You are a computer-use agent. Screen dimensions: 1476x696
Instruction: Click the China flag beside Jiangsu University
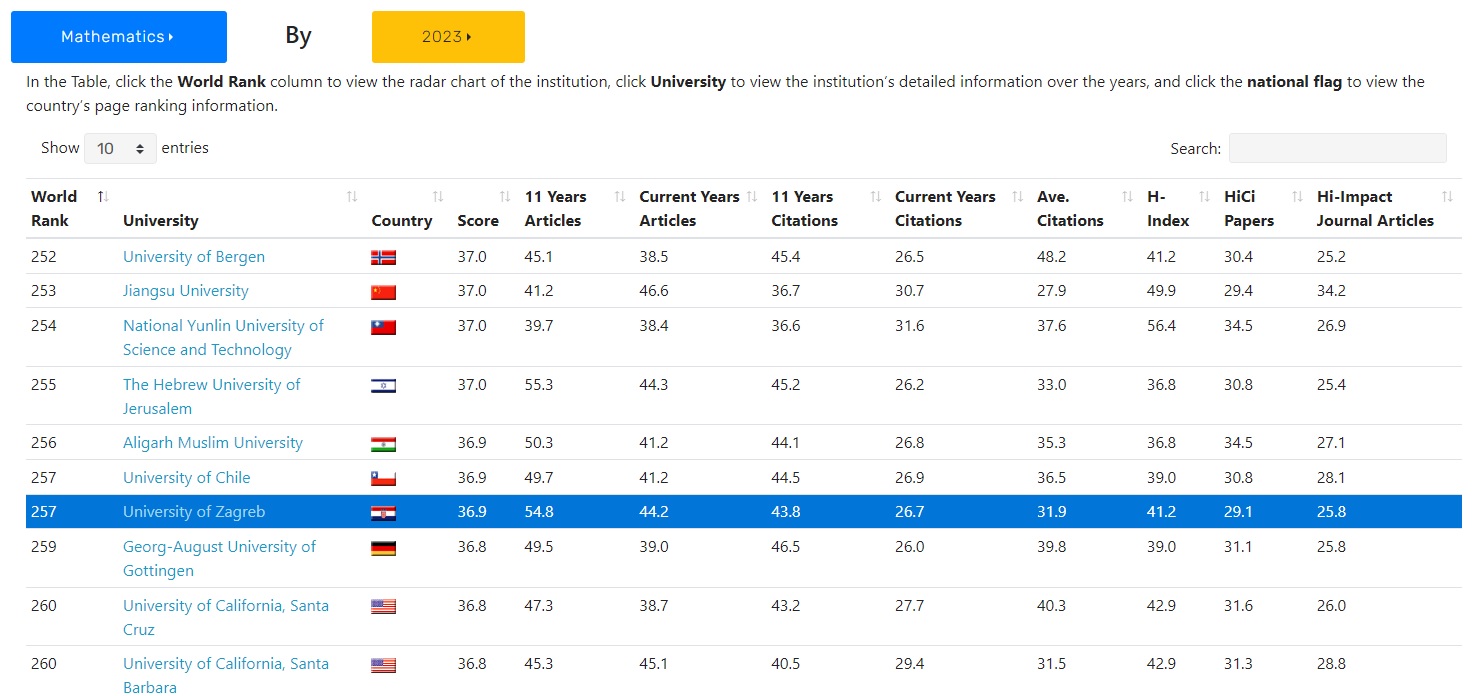(x=383, y=292)
